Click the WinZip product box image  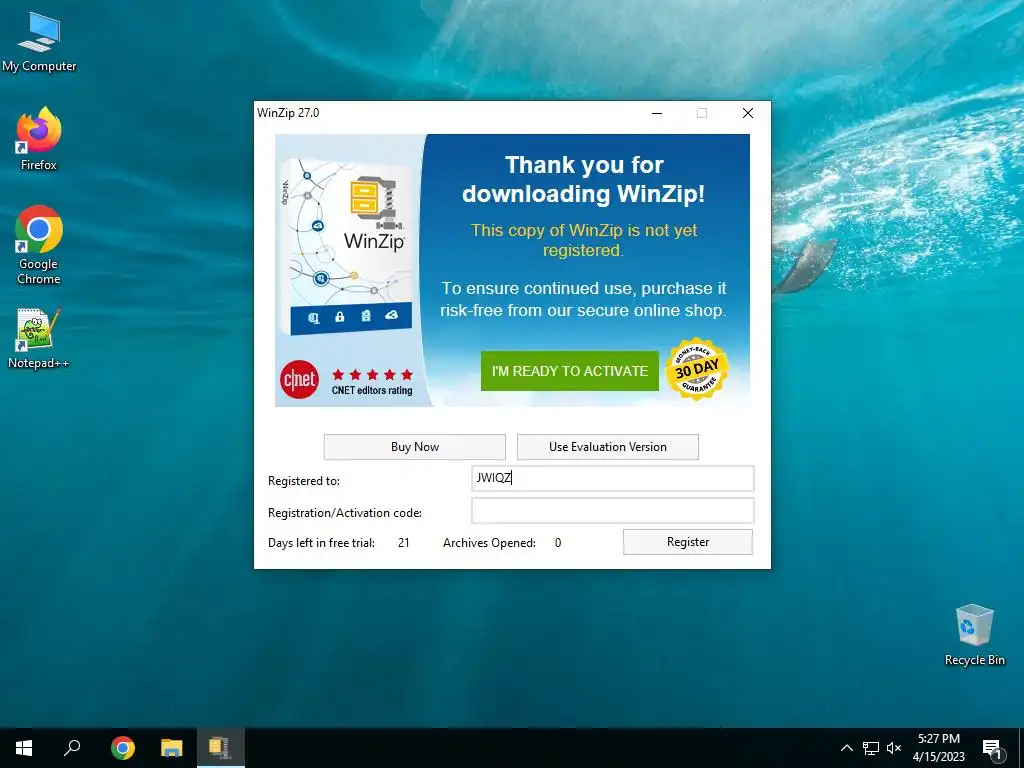(346, 247)
